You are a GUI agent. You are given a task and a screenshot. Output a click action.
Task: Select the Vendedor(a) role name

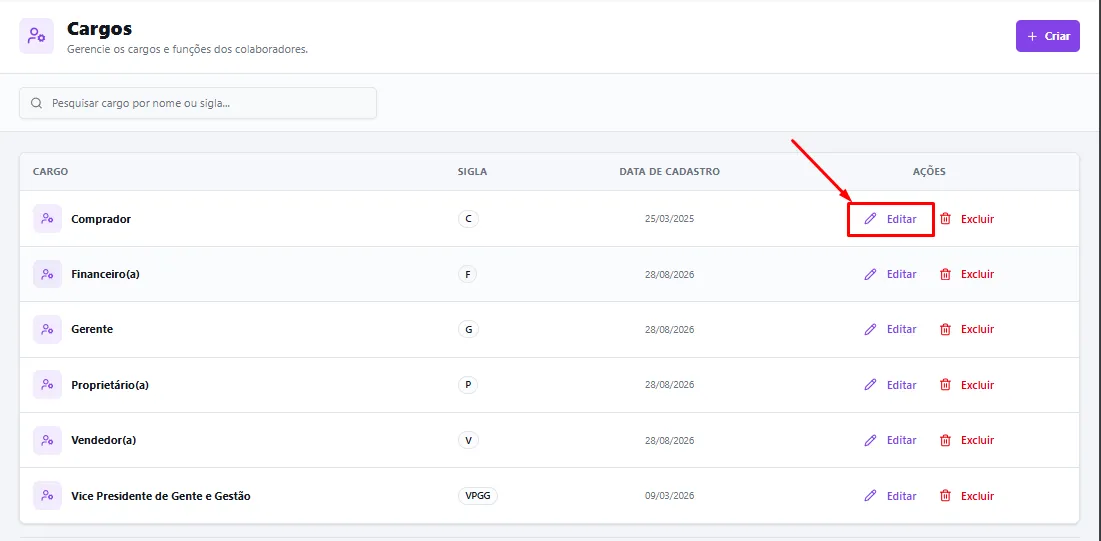(x=103, y=440)
